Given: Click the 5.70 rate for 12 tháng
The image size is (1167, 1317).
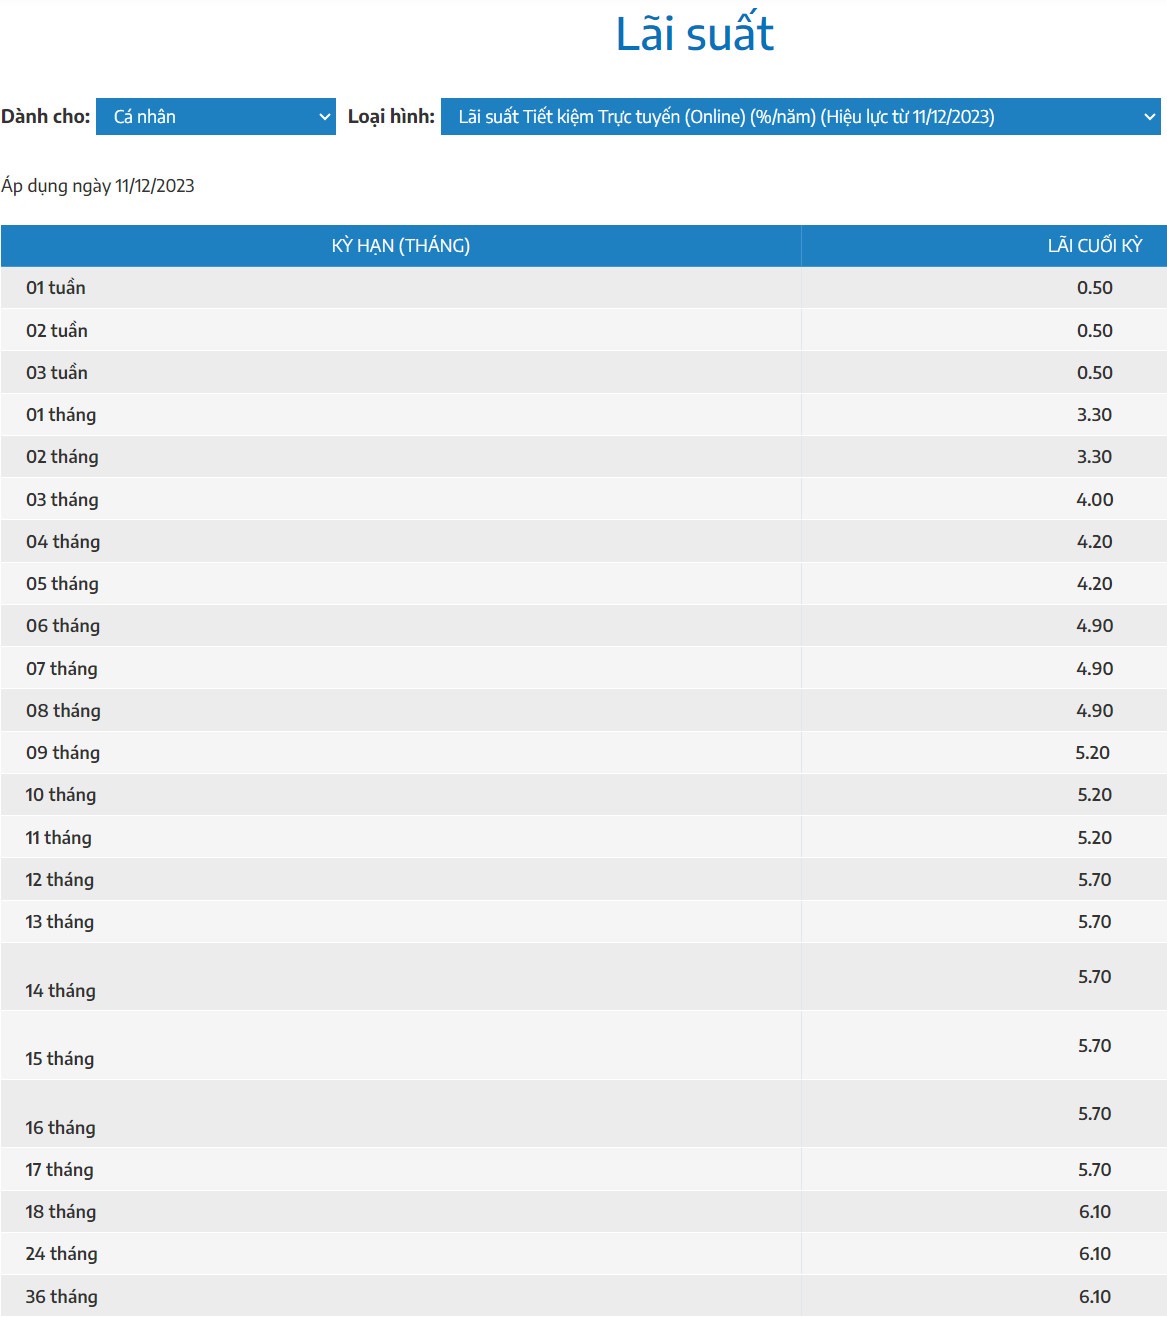Looking at the screenshot, I should point(1094,880).
